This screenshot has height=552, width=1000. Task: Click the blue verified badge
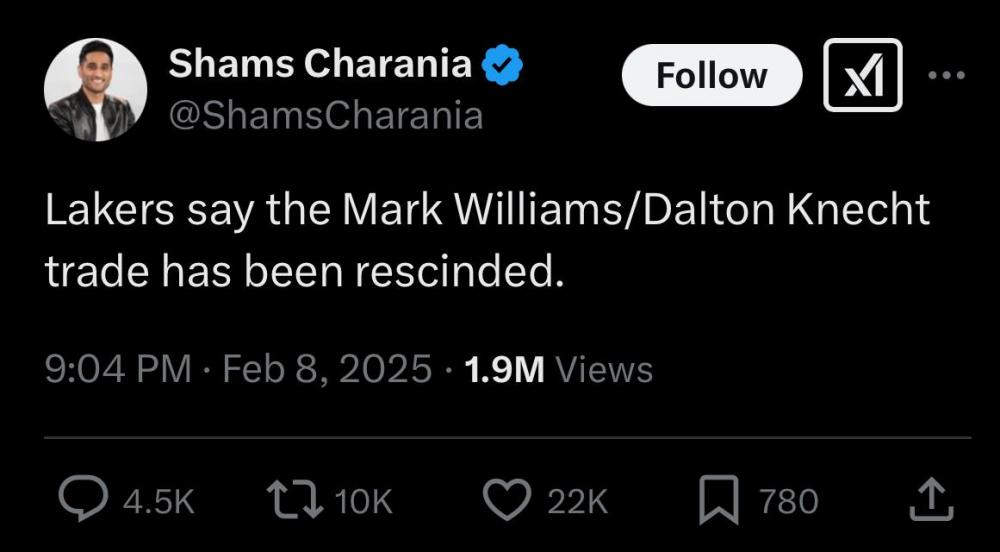coord(503,66)
